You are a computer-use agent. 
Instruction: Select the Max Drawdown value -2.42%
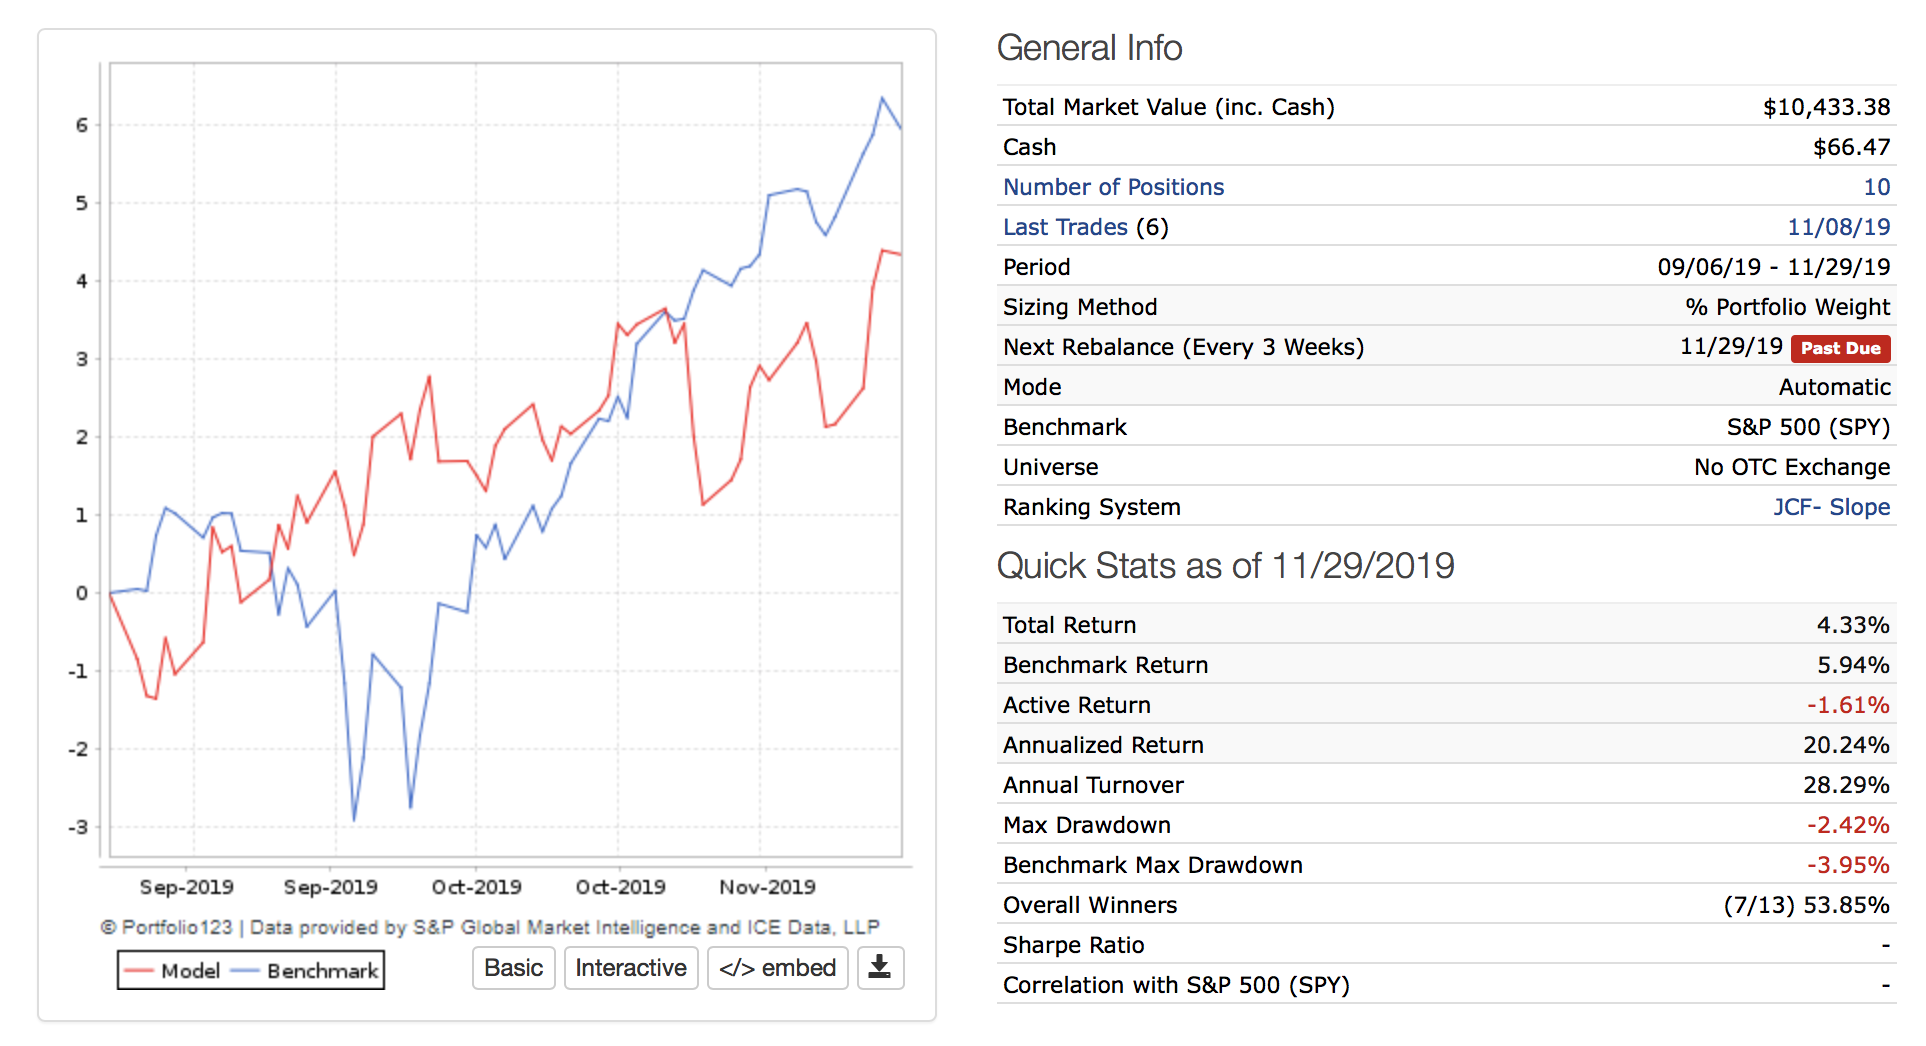point(1847,825)
